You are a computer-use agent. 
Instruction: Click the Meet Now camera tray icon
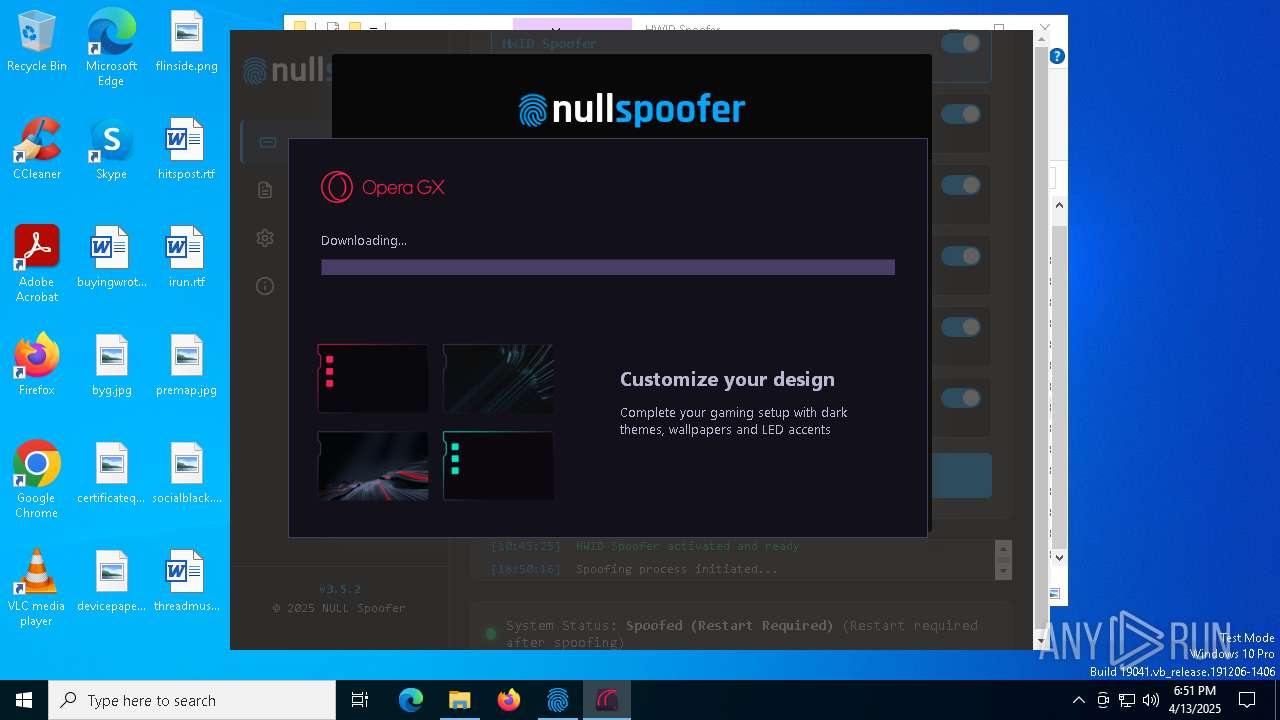[1103, 700]
